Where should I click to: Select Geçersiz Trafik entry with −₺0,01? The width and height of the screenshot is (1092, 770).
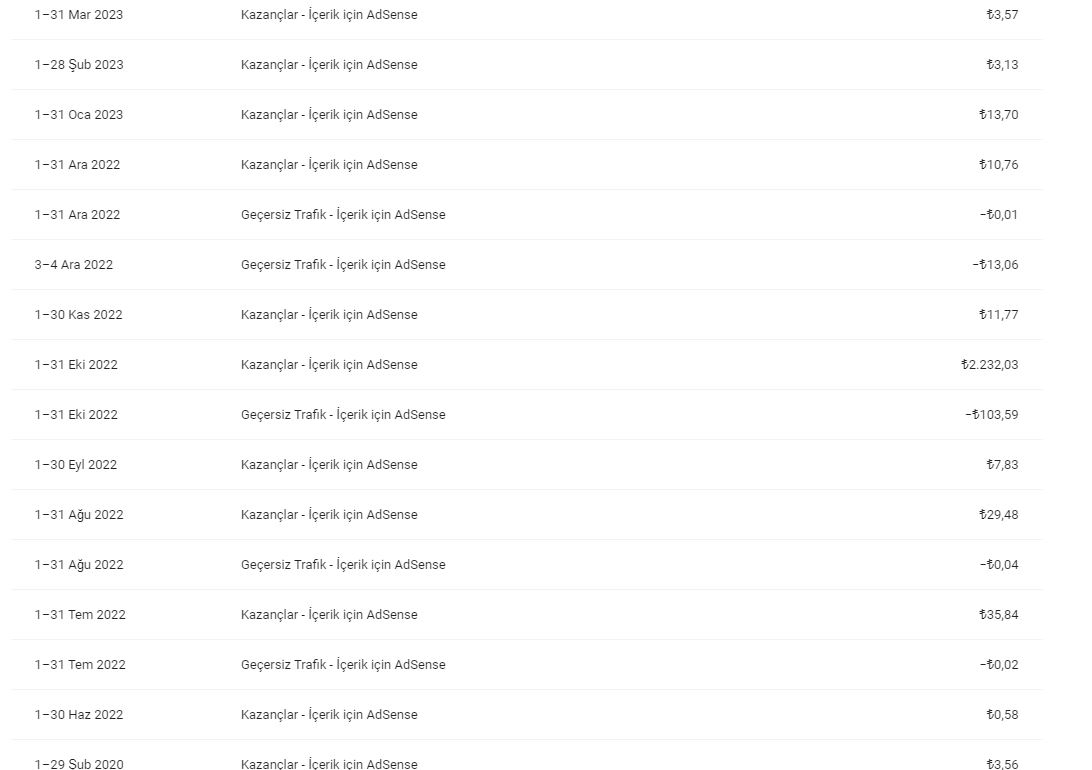click(343, 215)
